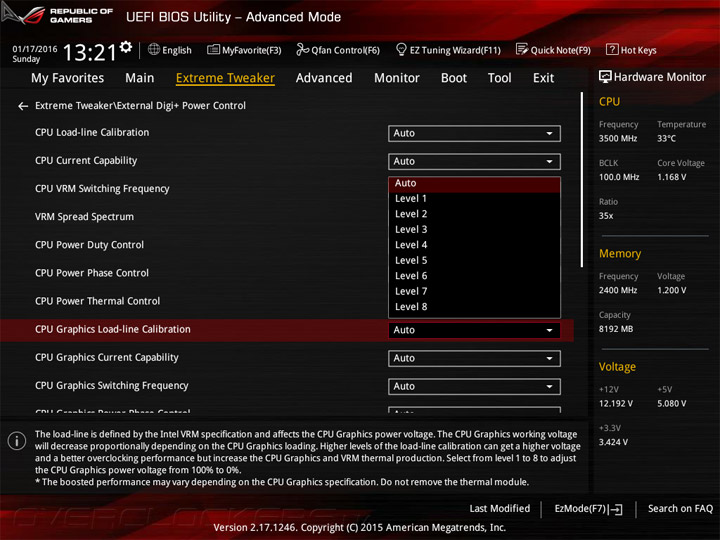Switch to My Favorites tab
720x540 pixels.
[x=68, y=78]
